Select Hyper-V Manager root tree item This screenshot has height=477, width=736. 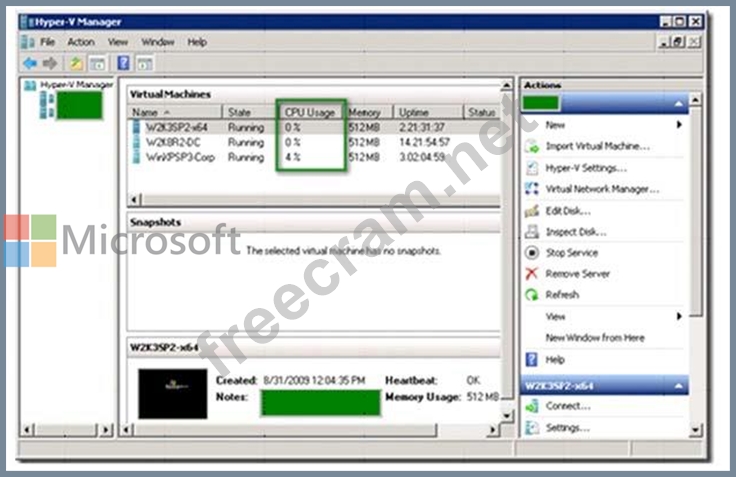(x=77, y=85)
